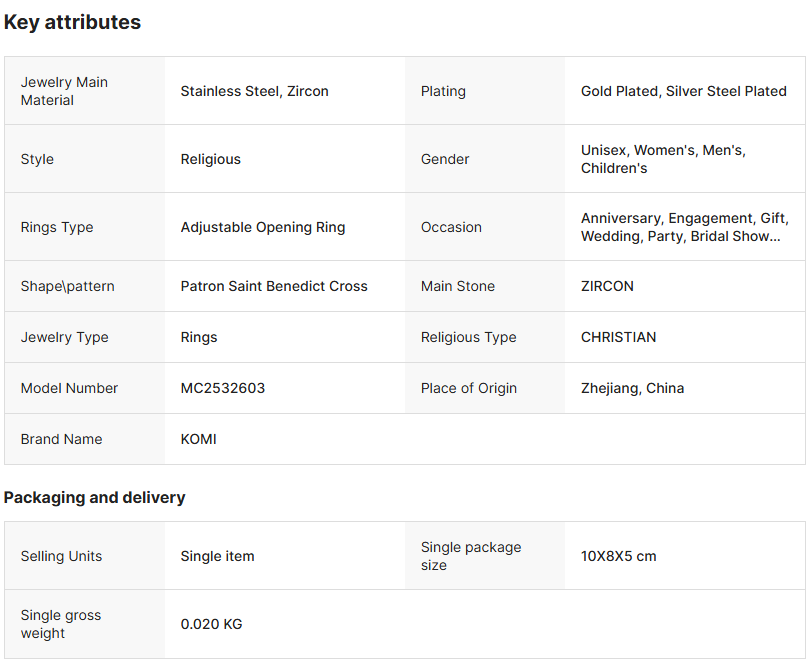Image resolution: width=812 pixels, height=670 pixels.
Task: Click the "ZIRCON" main stone value
Action: point(607,286)
